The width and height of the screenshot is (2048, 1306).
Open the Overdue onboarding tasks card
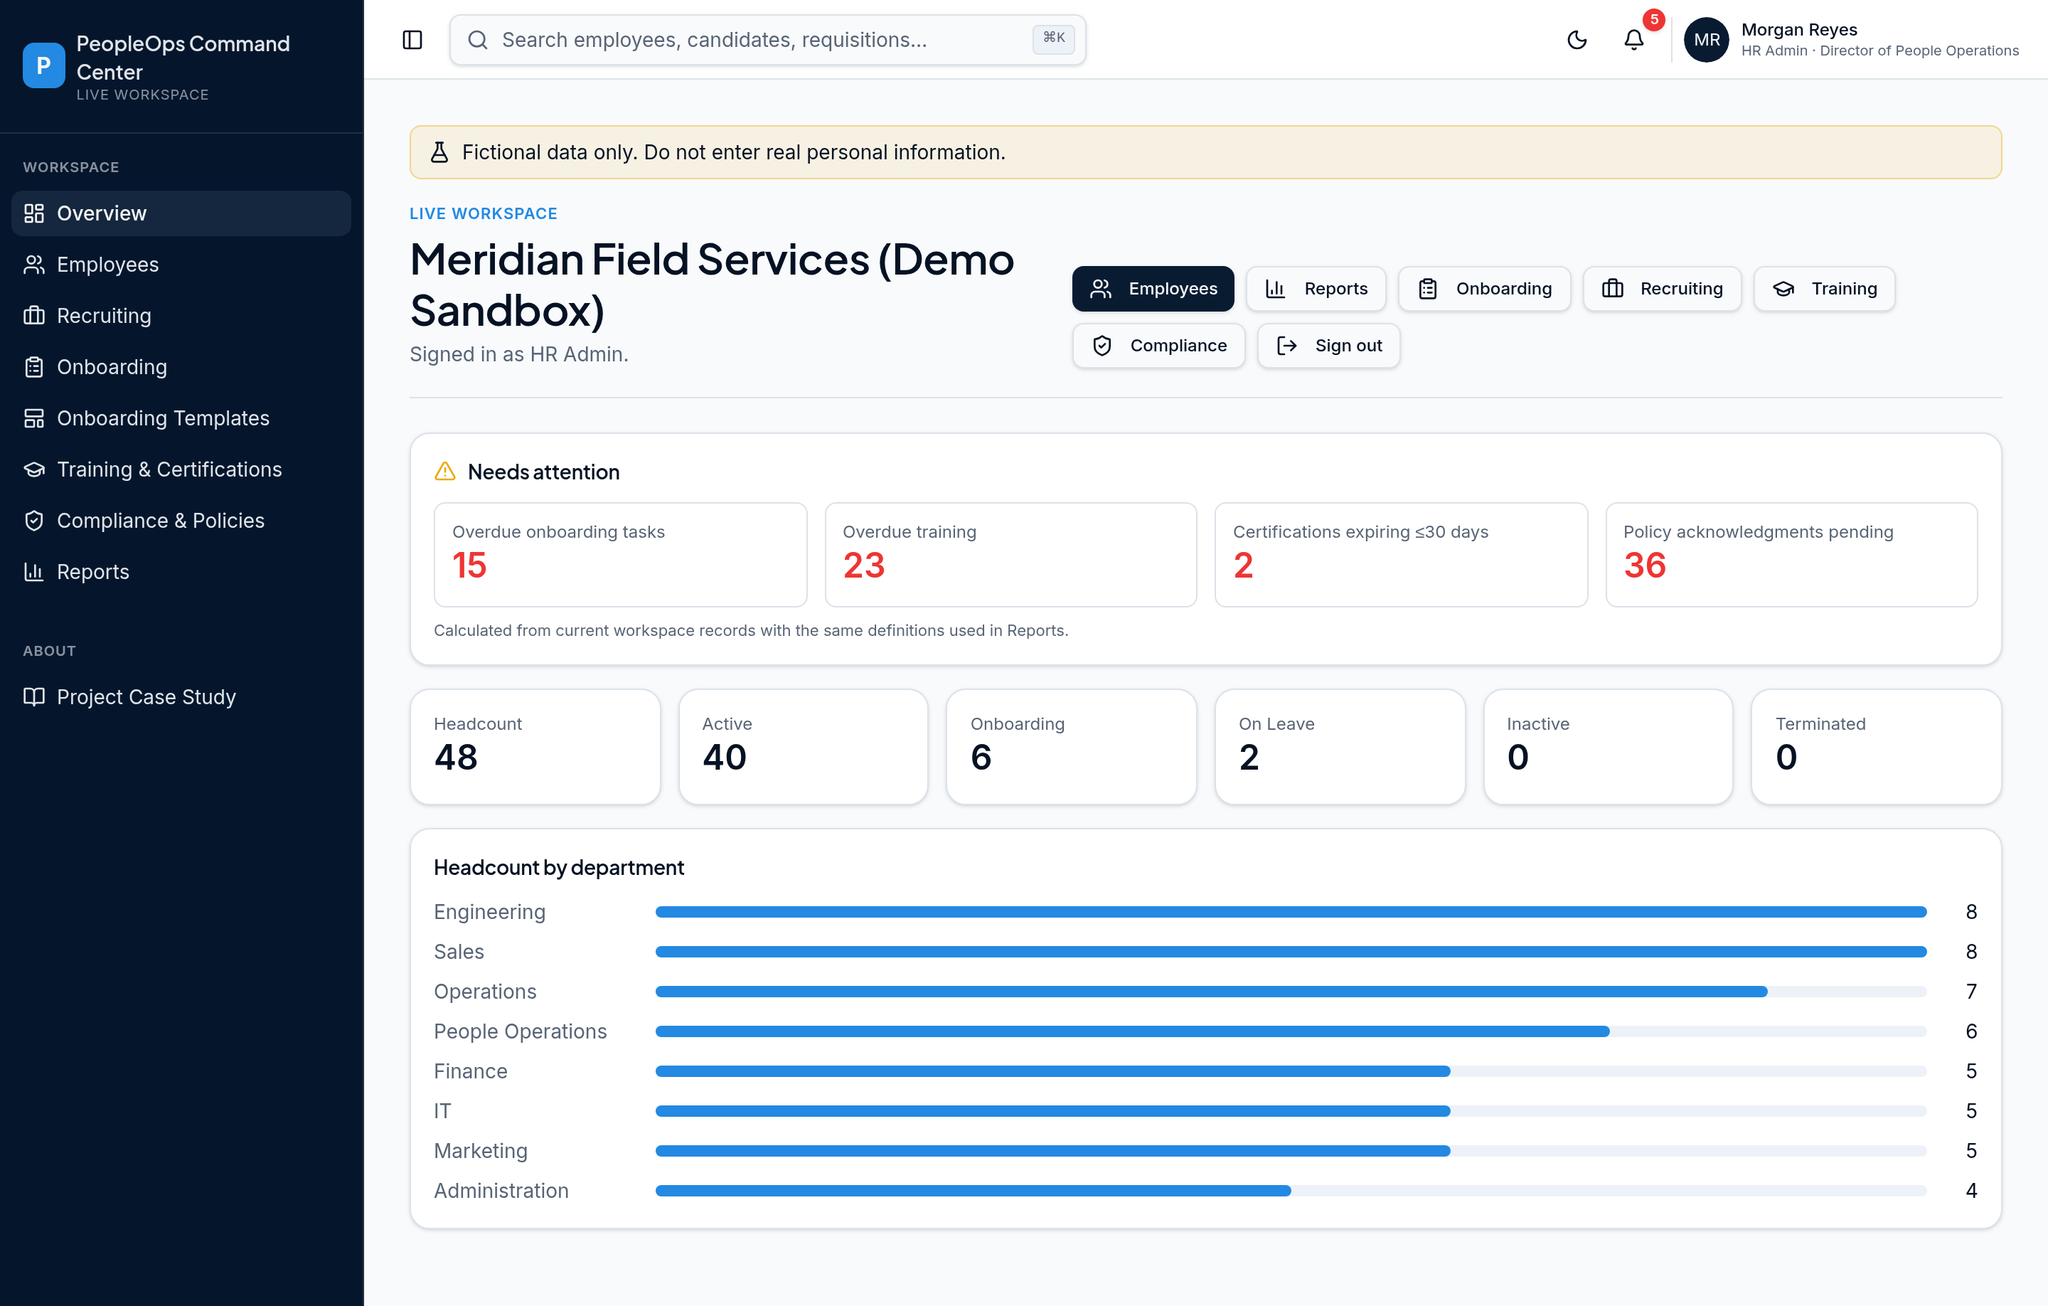pyautogui.click(x=620, y=555)
